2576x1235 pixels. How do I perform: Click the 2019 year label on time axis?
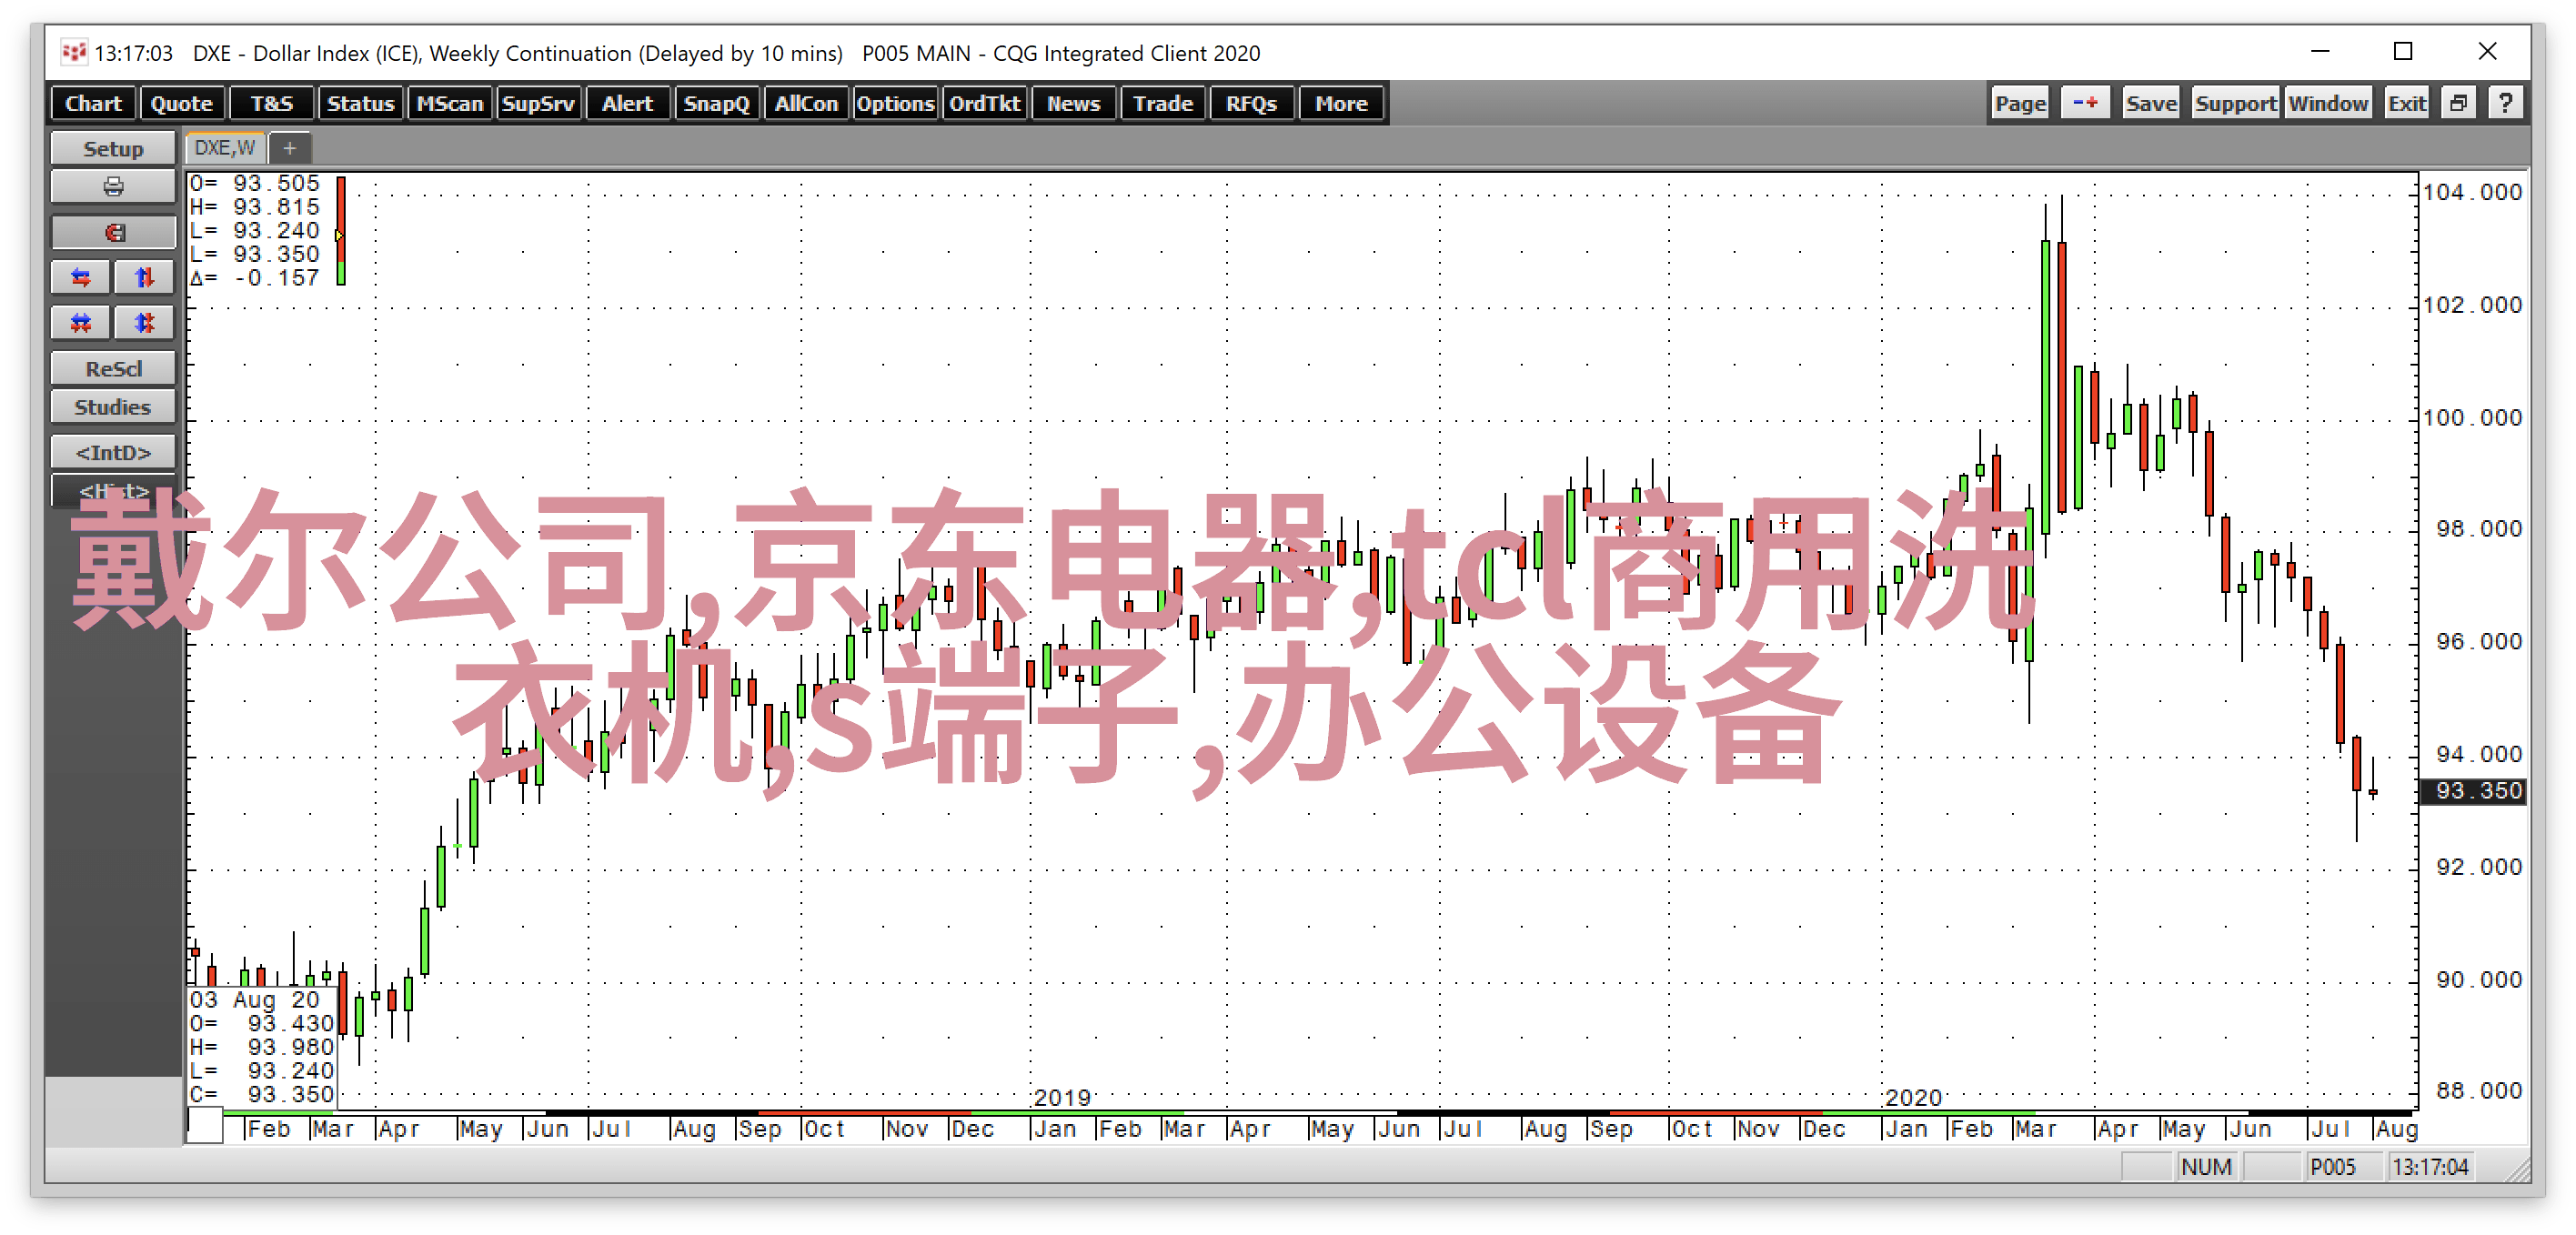[1062, 1097]
